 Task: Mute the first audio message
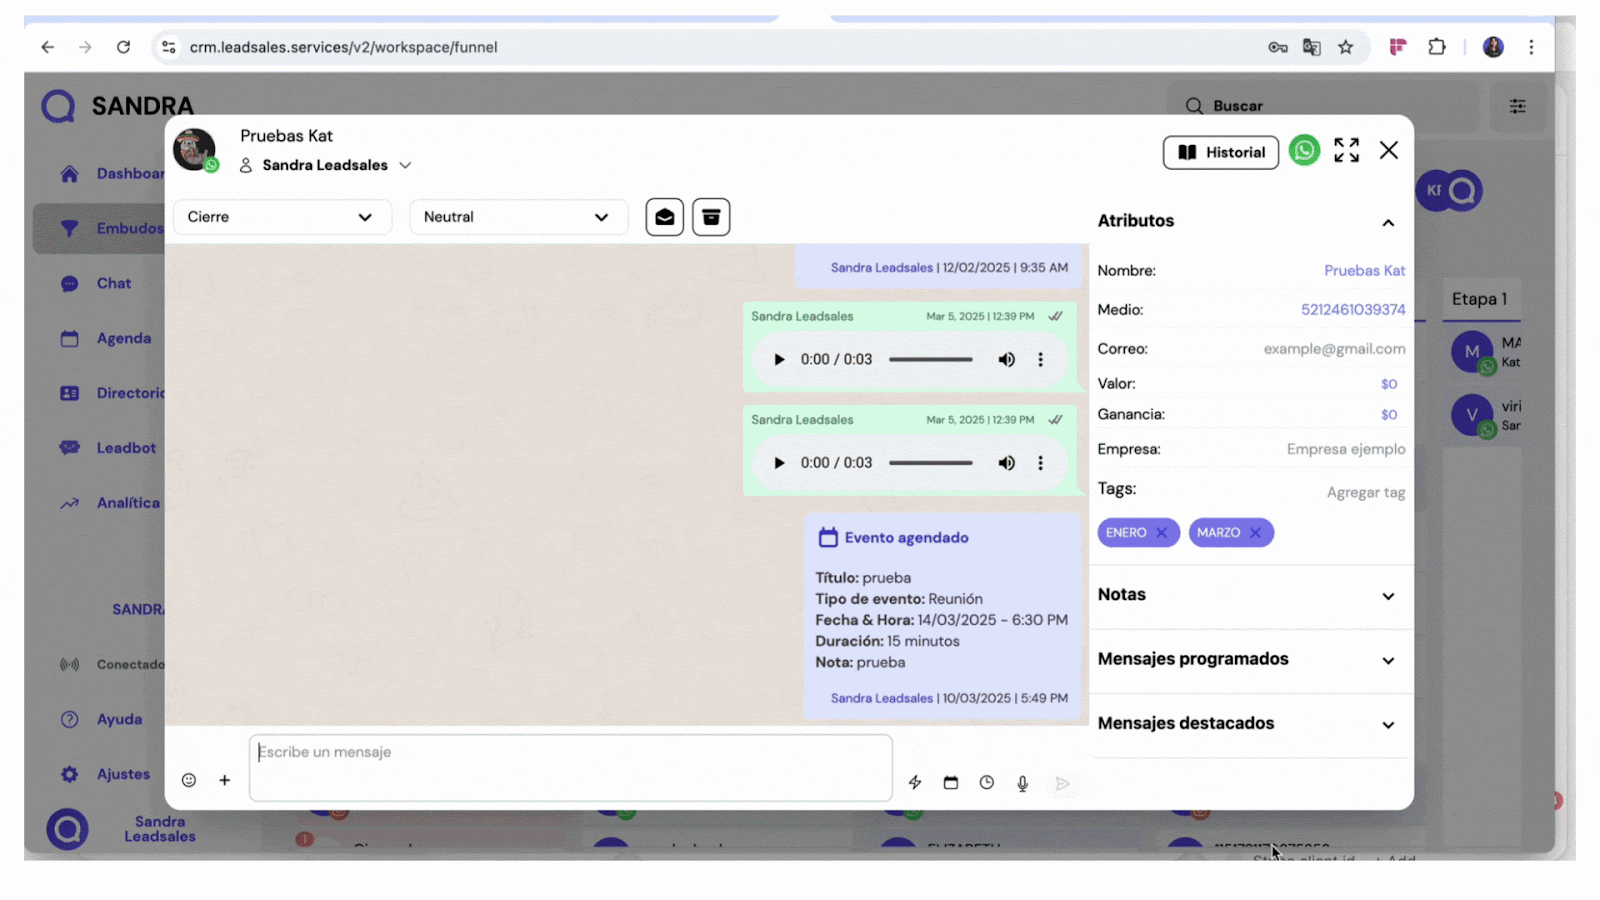pos(1006,360)
